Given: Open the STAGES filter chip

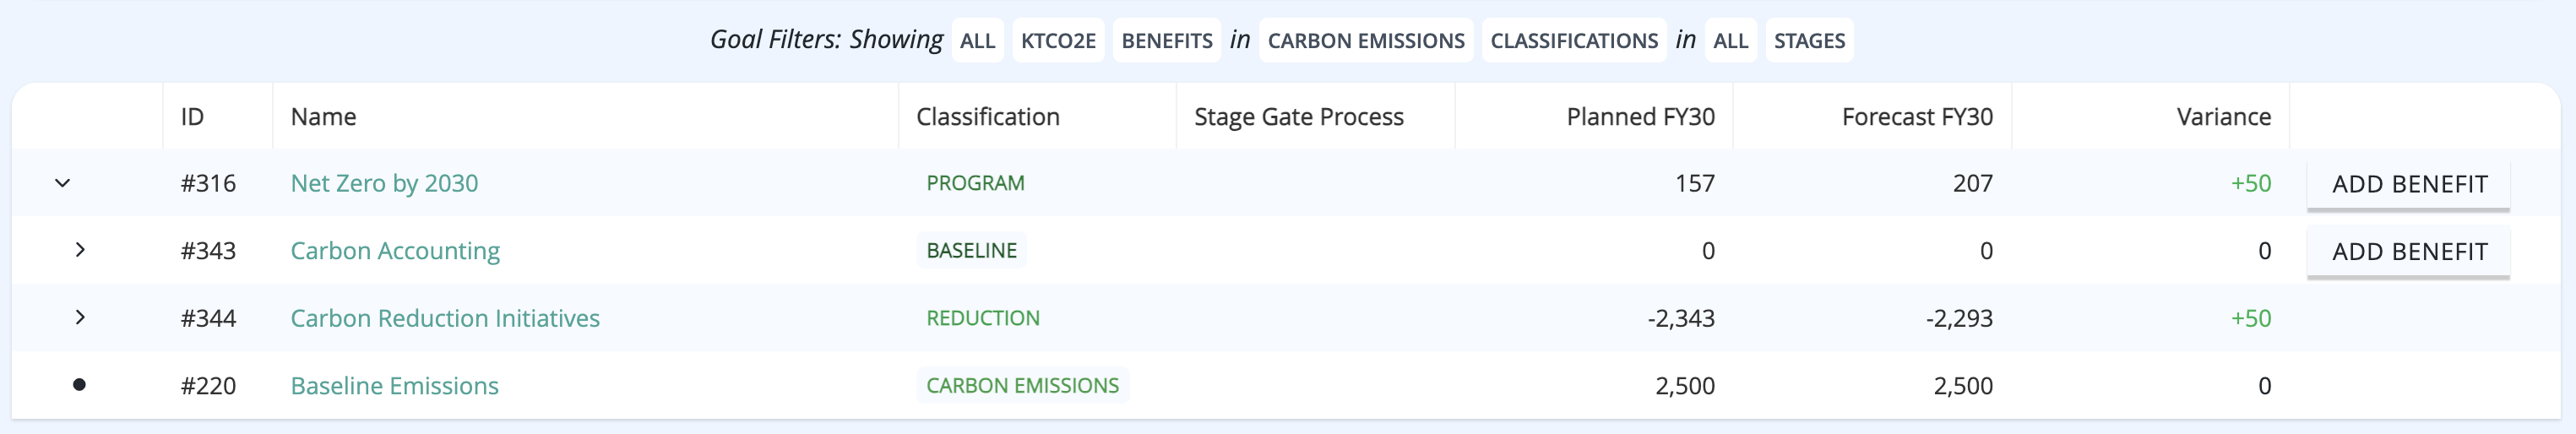Looking at the screenshot, I should coord(1808,41).
